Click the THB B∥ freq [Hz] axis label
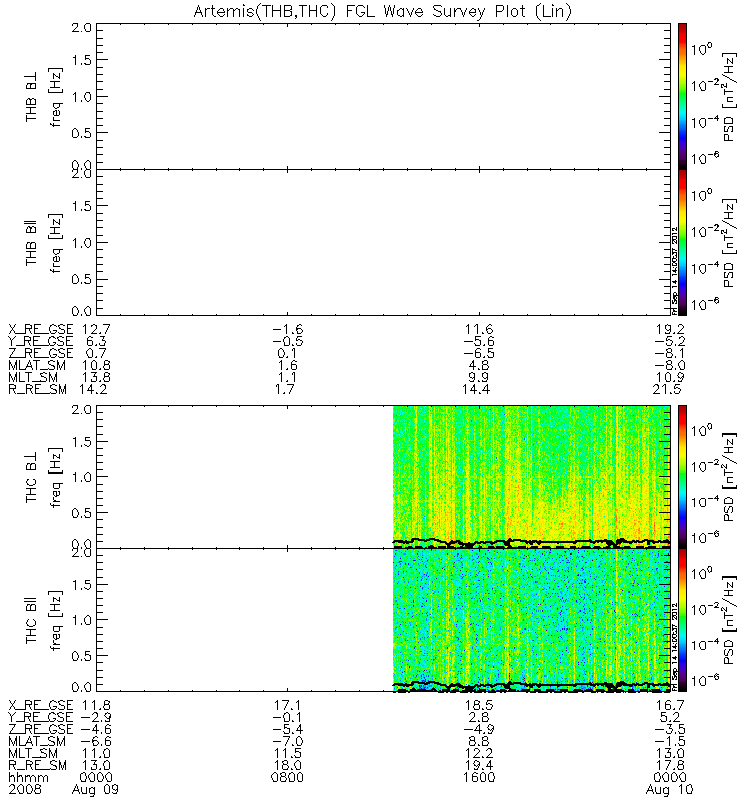The height and width of the screenshot is (800, 750). (x=56, y=243)
